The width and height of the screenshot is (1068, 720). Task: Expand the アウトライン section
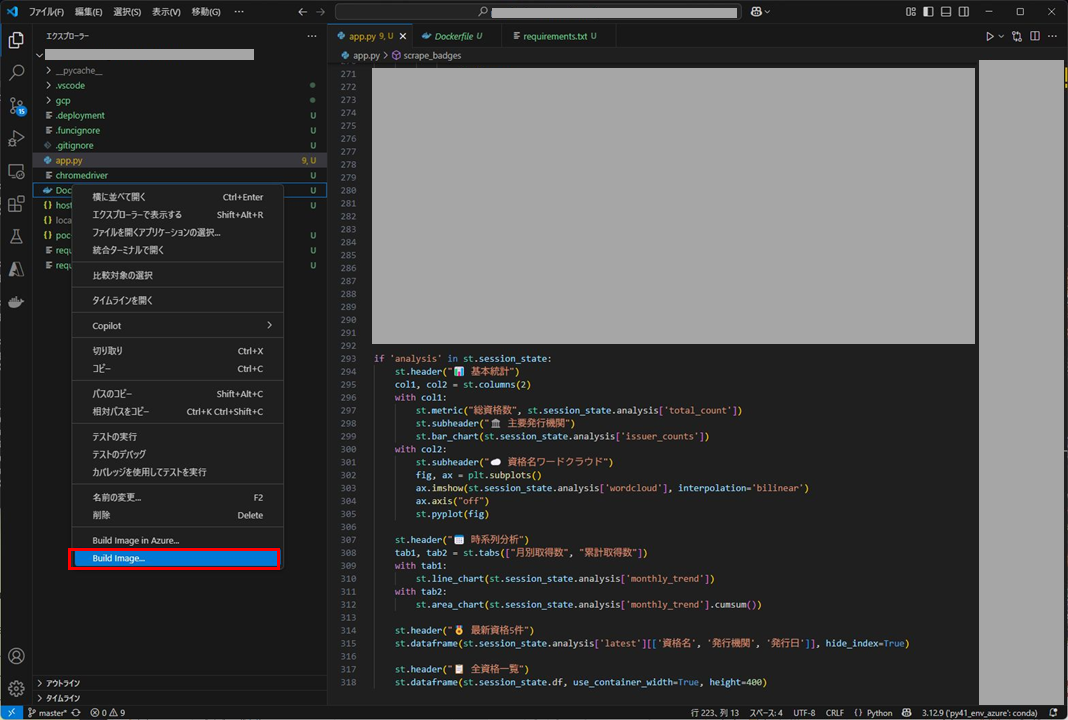click(62, 683)
